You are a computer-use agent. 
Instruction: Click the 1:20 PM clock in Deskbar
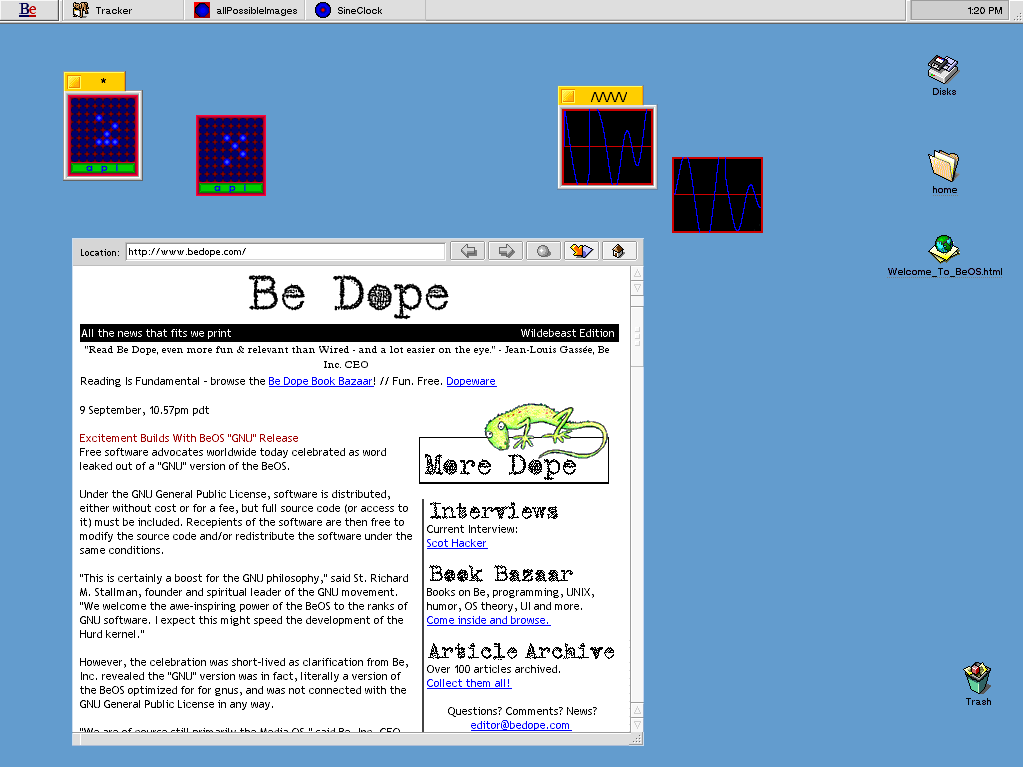pos(966,11)
